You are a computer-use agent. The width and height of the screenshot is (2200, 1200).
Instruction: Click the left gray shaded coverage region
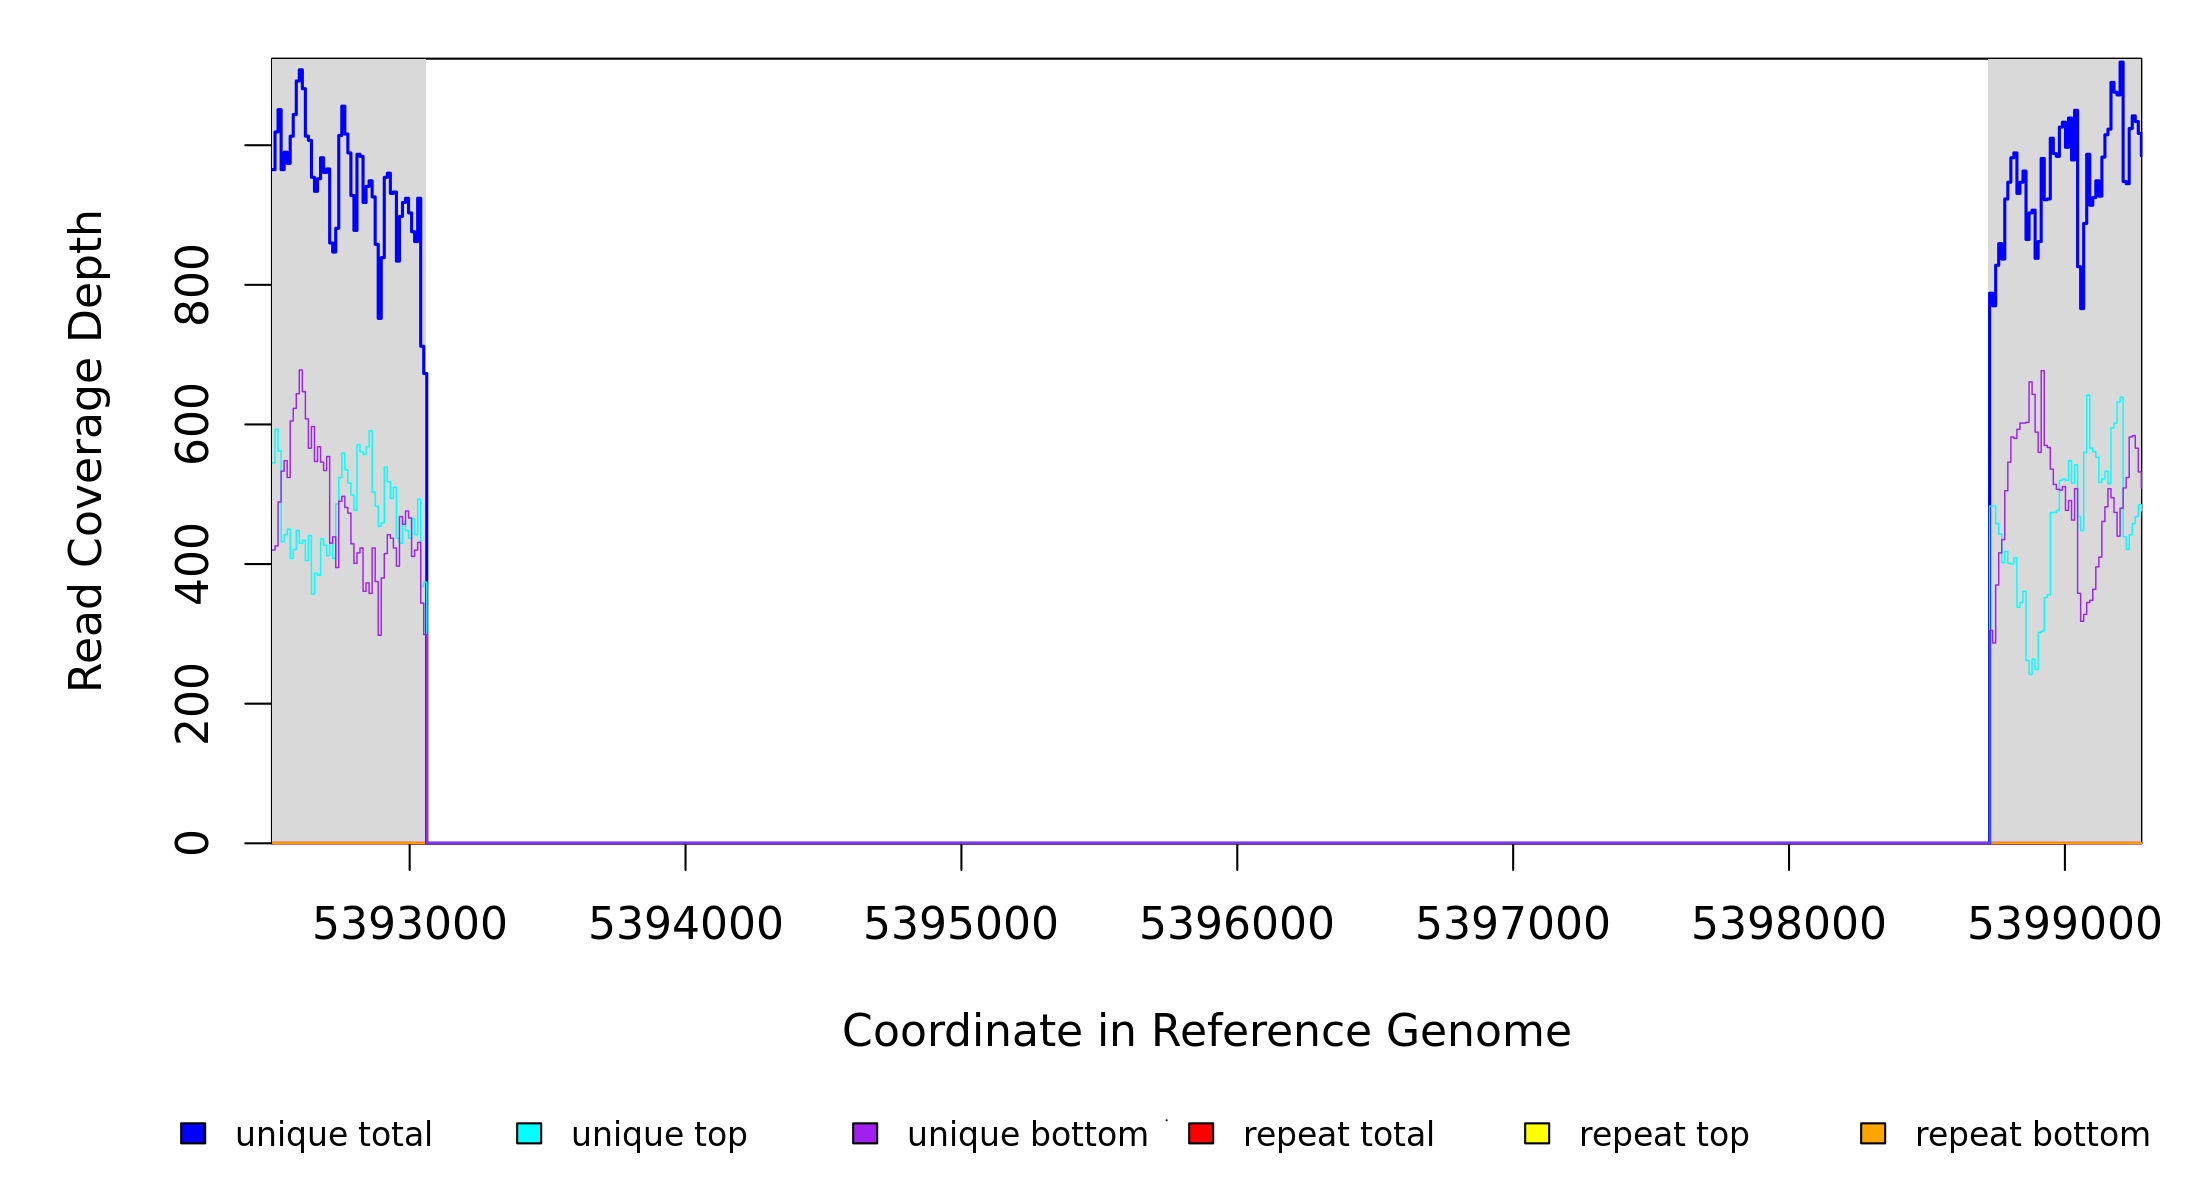pos(348,700)
